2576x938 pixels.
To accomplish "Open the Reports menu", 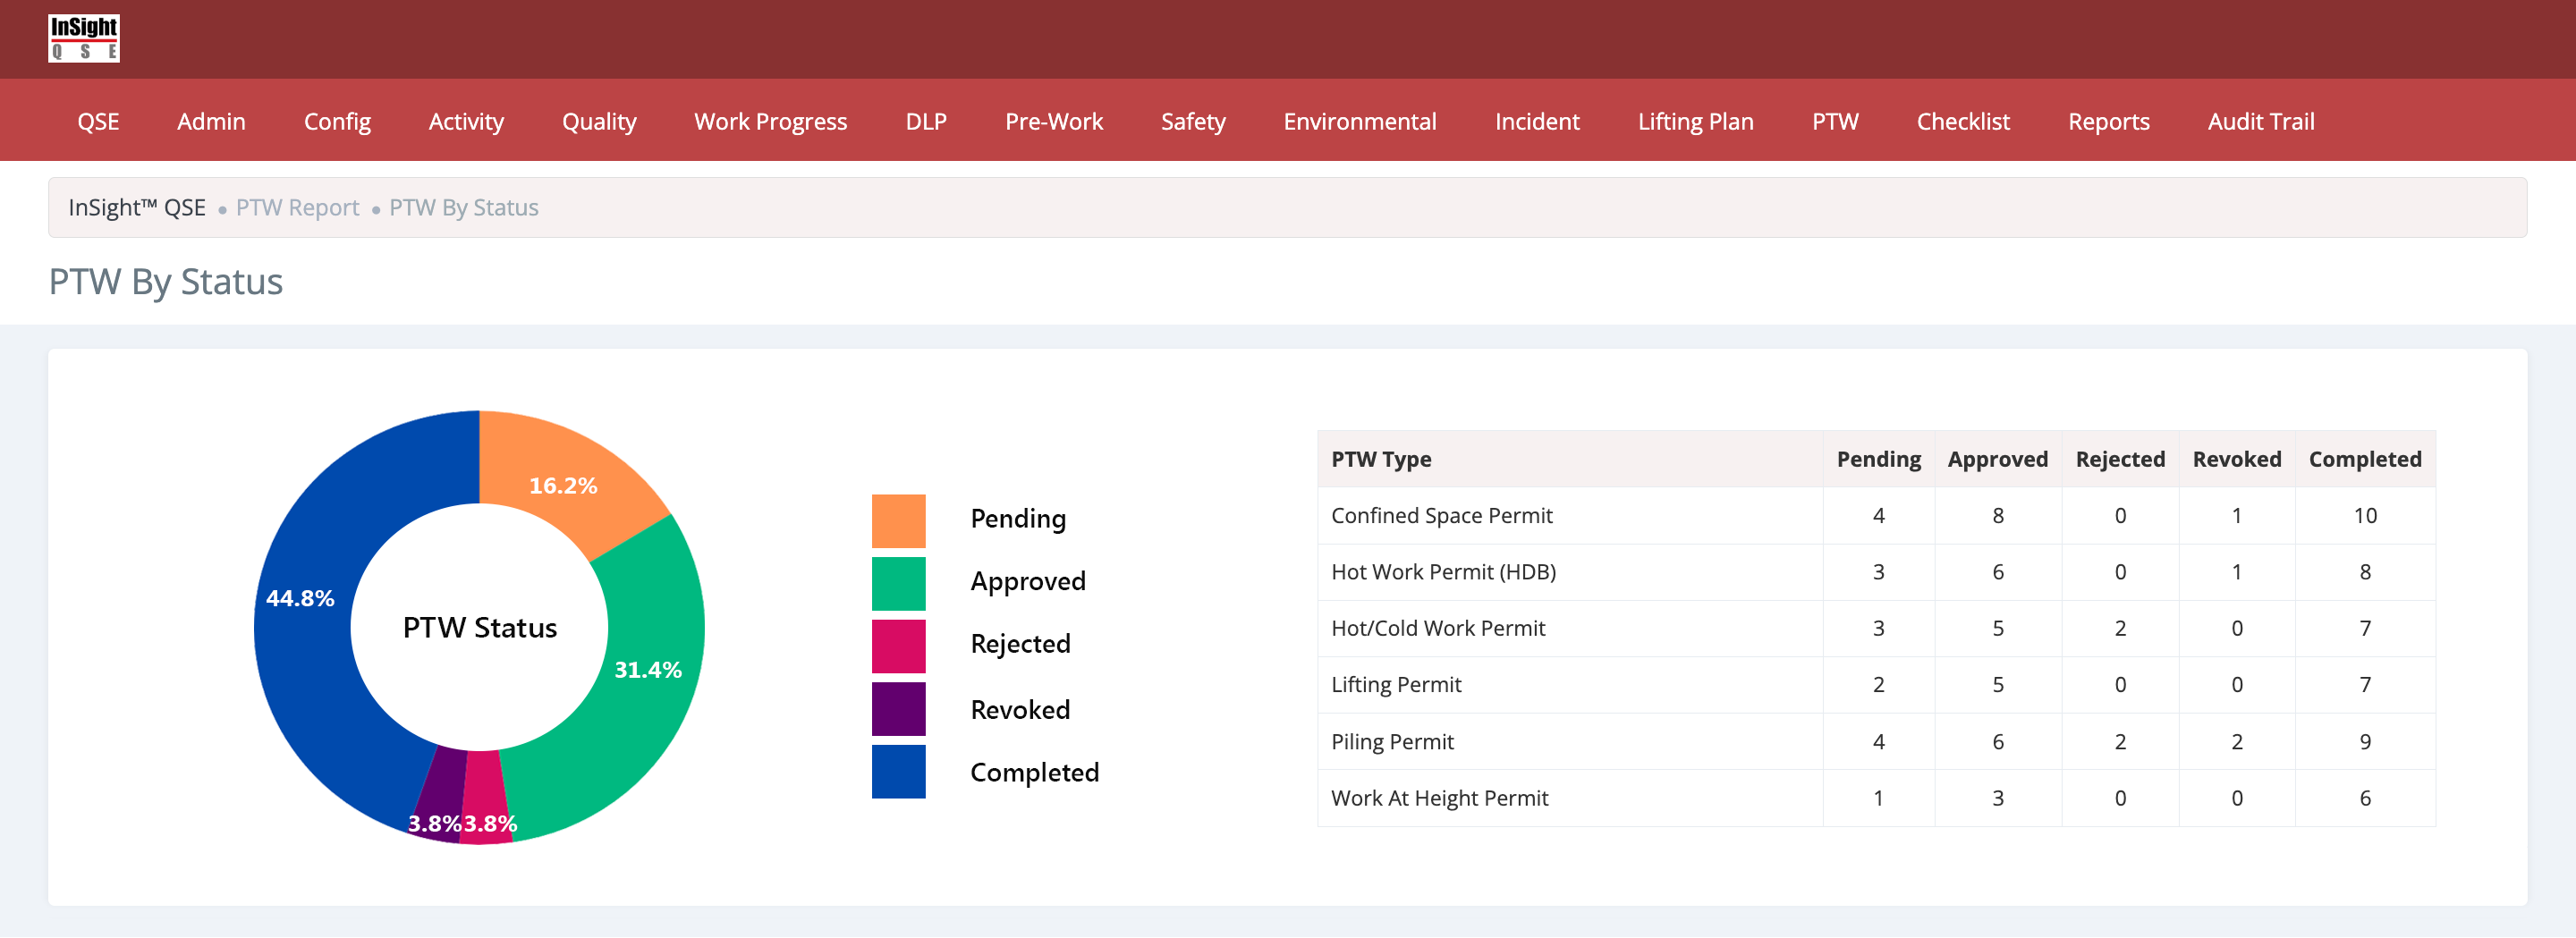I will click(2108, 122).
